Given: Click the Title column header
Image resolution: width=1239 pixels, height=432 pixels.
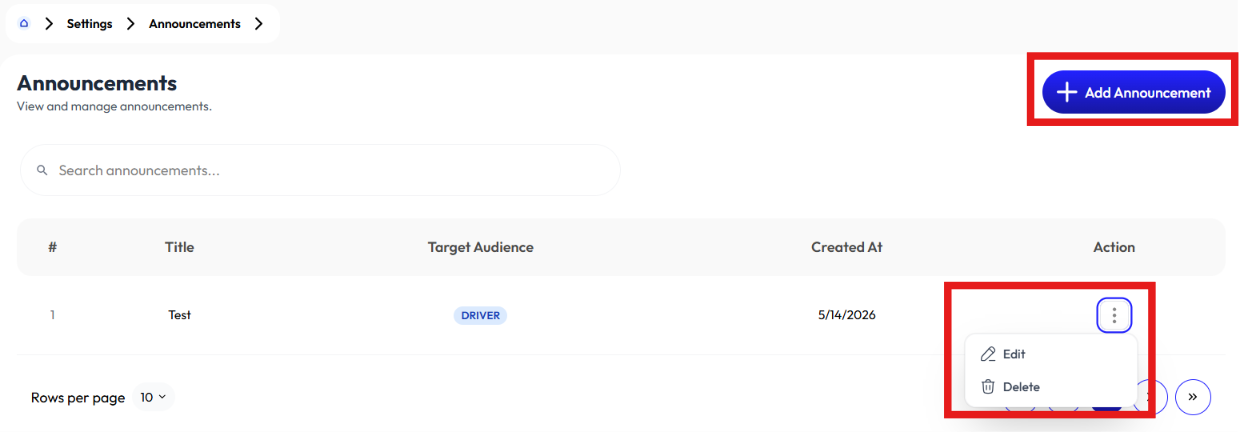Looking at the screenshot, I should (x=180, y=247).
